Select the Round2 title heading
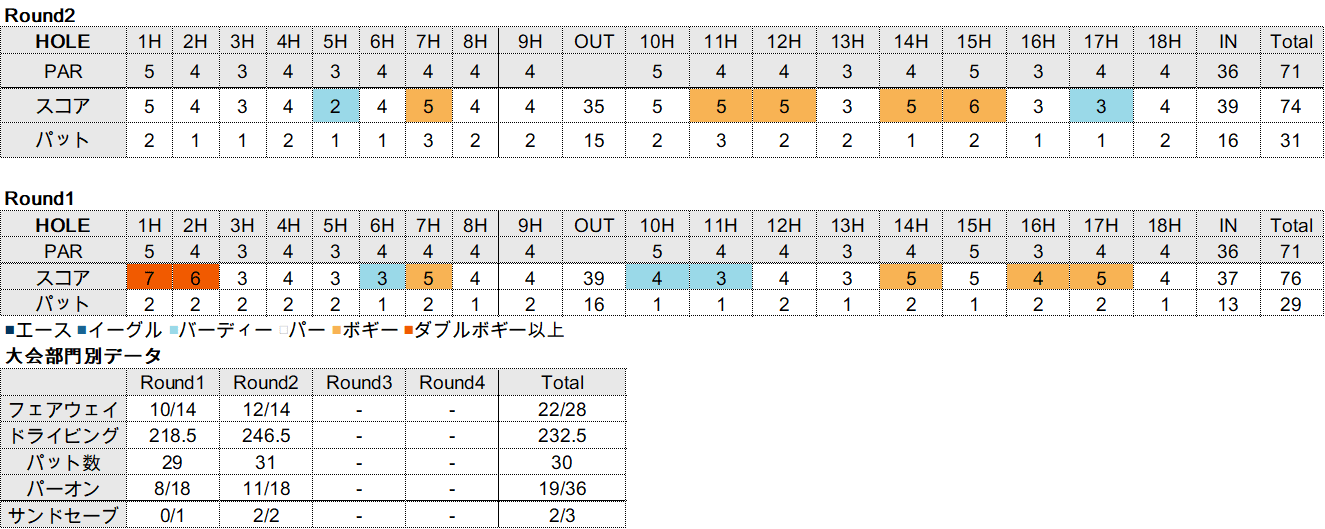 point(40,15)
